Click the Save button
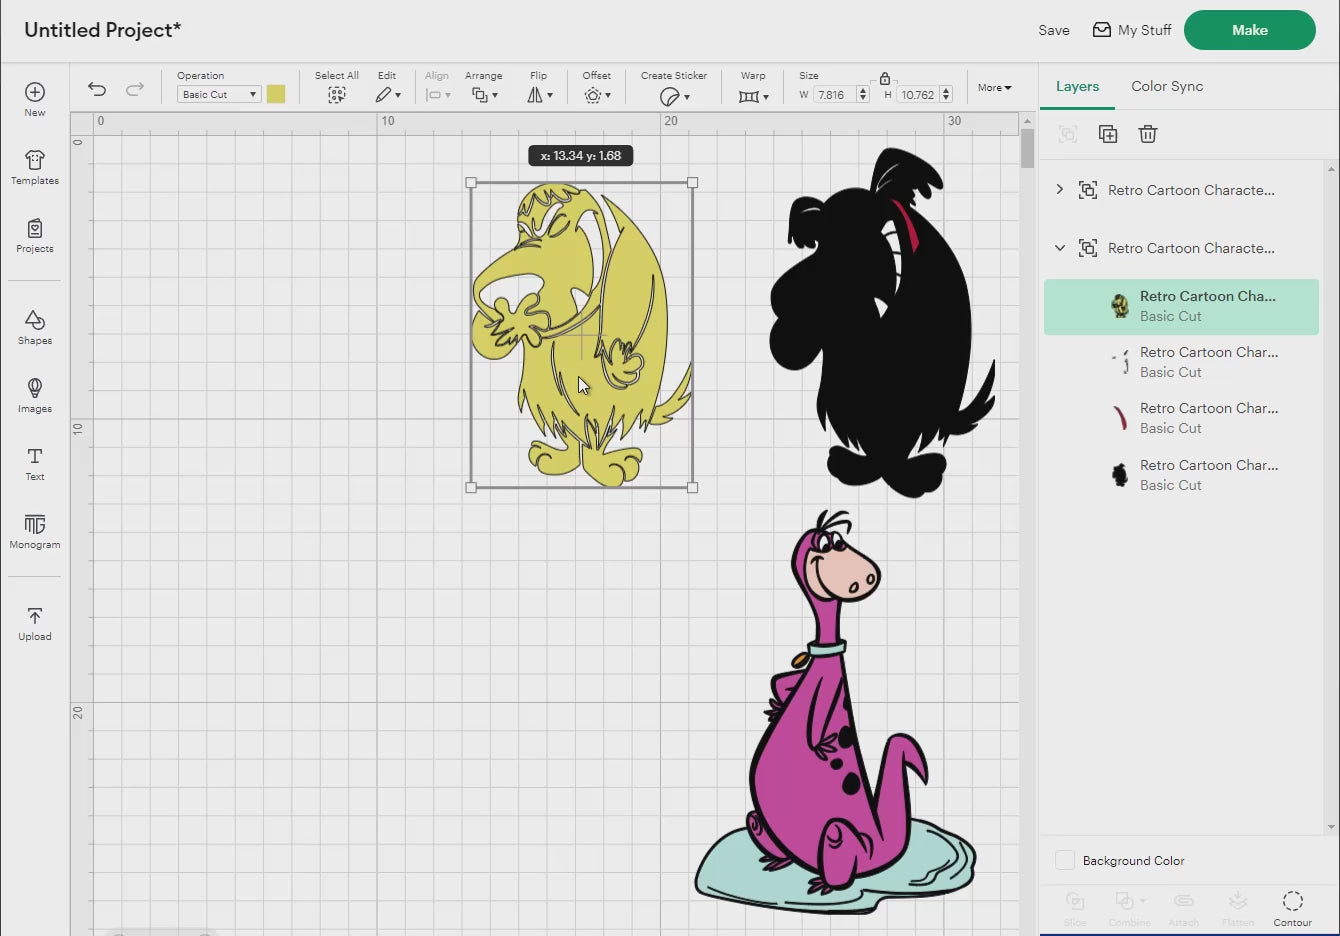Image resolution: width=1340 pixels, height=936 pixels. pyautogui.click(x=1054, y=30)
